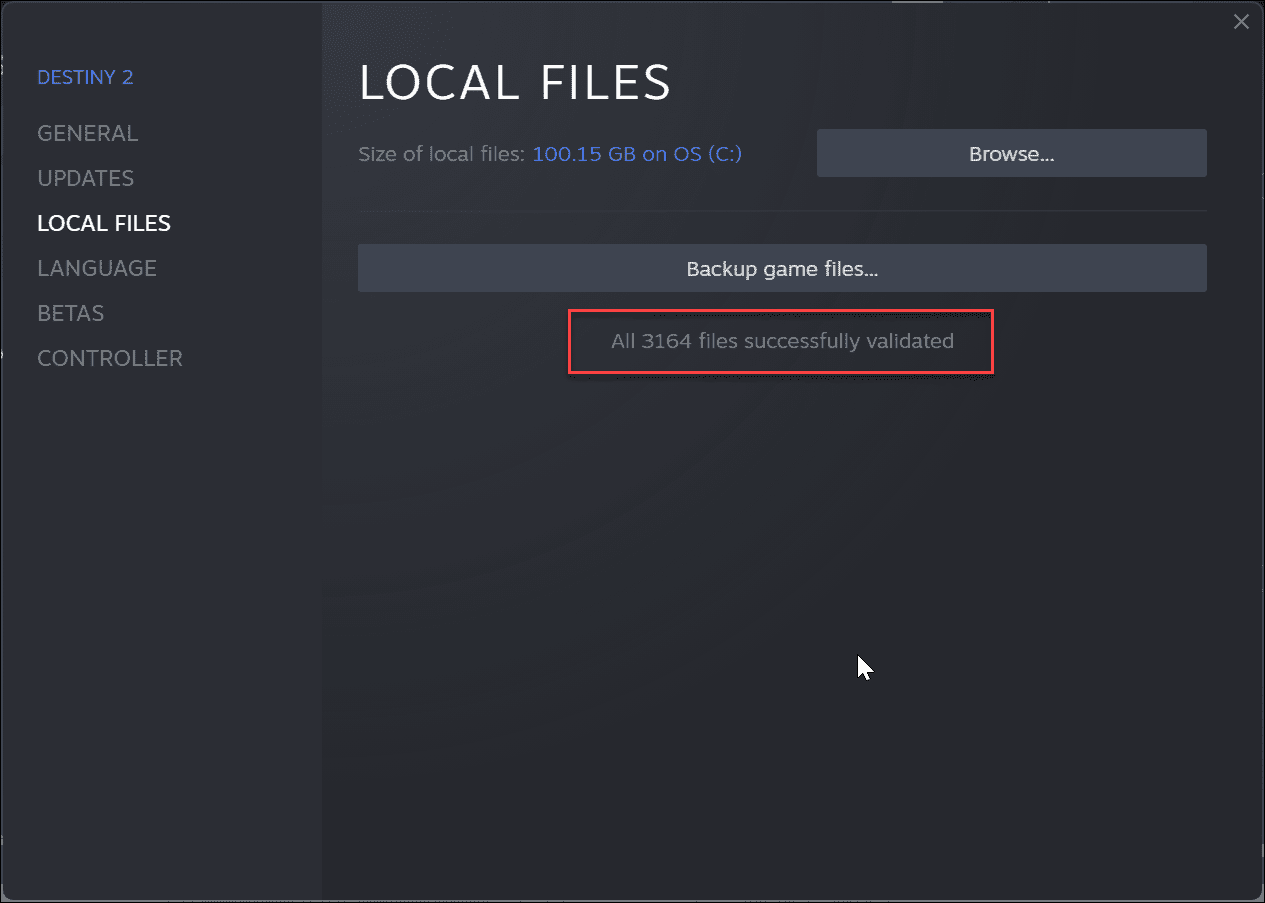
Task: Click the highlighted validation status box
Action: [x=781, y=341]
